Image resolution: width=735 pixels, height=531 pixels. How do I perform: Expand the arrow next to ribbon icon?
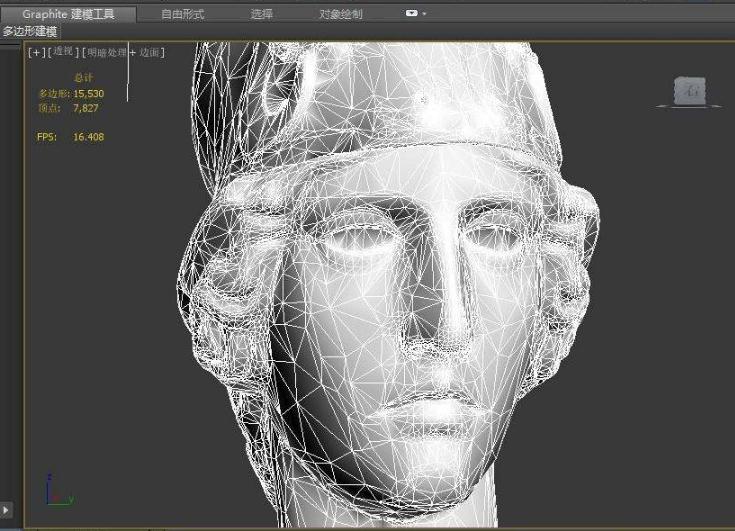coord(425,14)
